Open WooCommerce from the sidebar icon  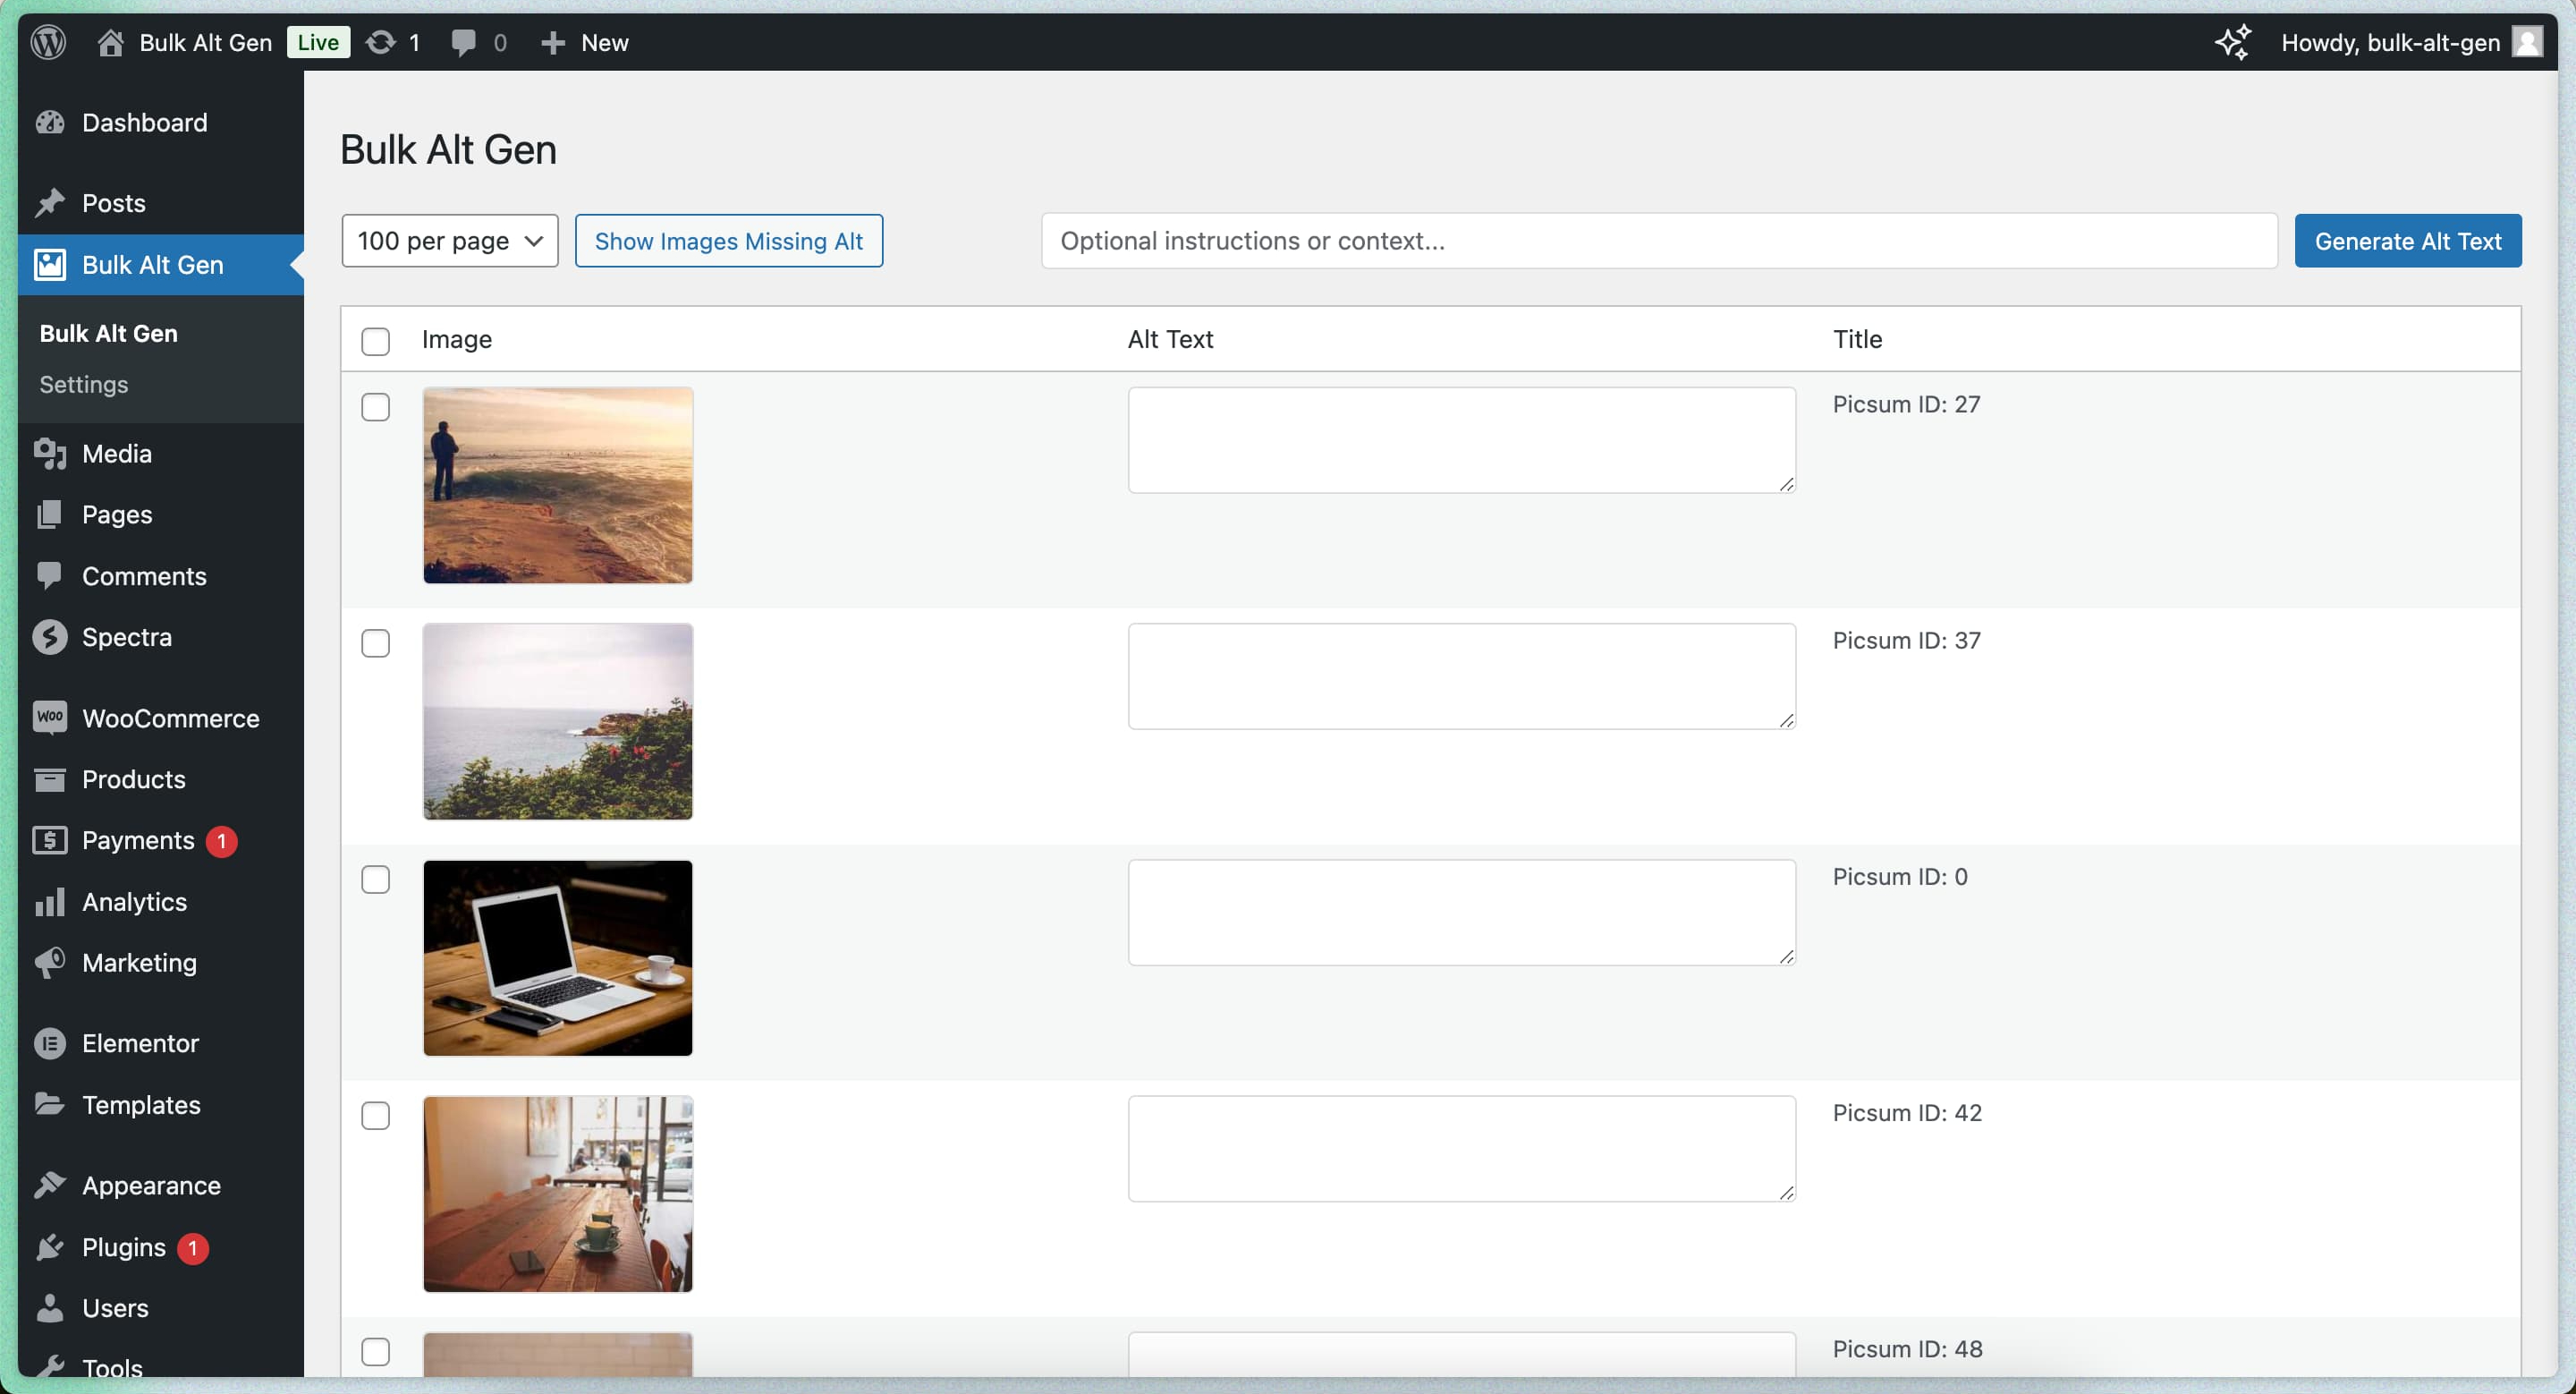pos(51,718)
